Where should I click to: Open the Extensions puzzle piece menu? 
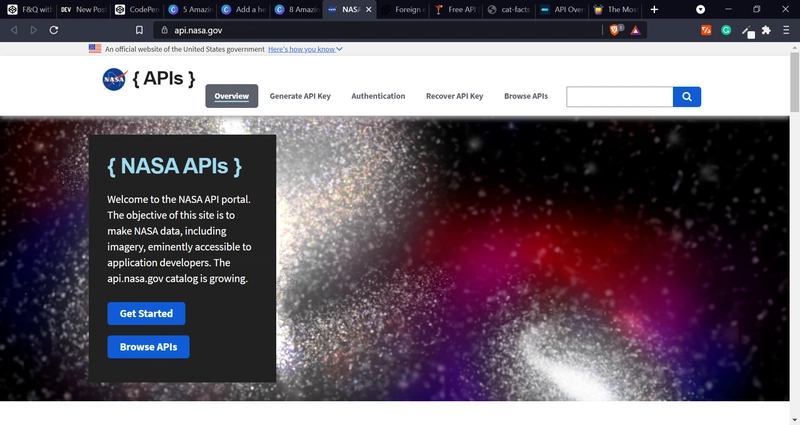pos(766,30)
